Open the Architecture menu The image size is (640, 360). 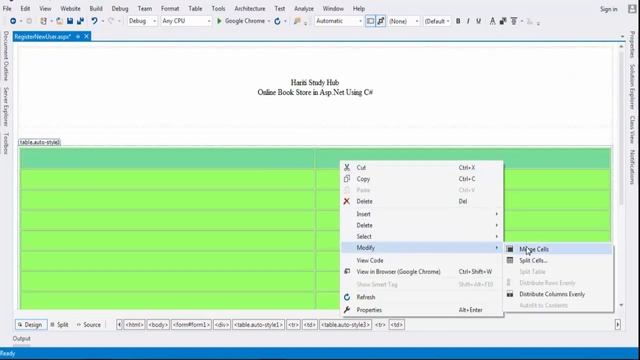click(250, 9)
